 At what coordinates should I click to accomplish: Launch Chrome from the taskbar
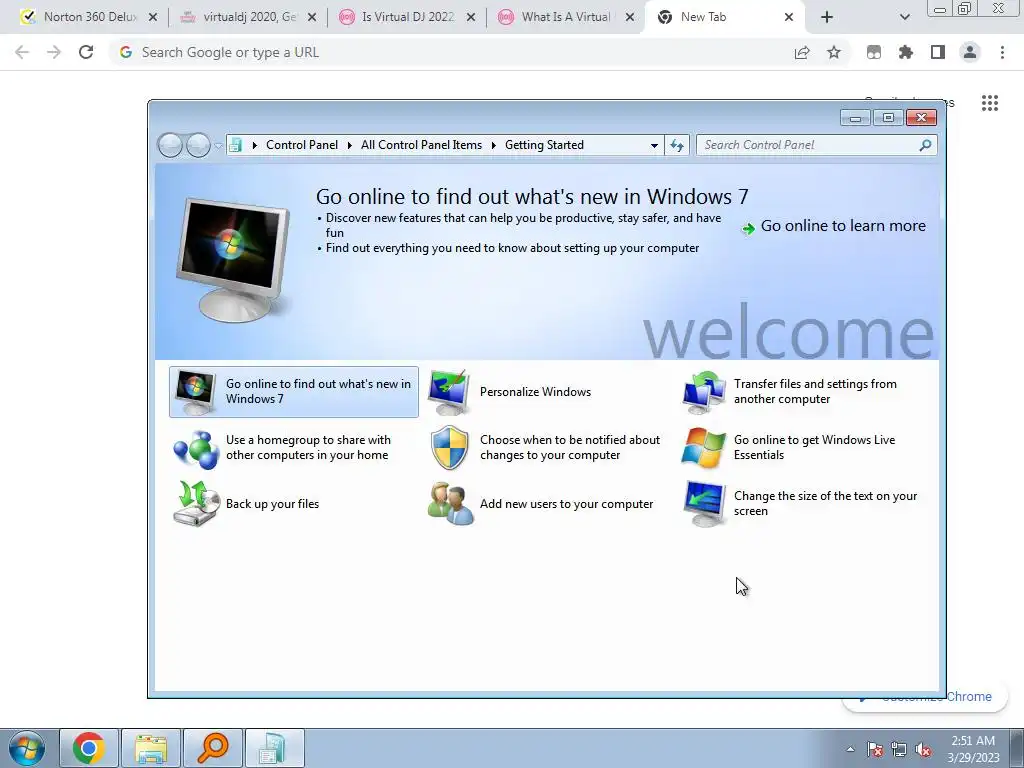89,748
